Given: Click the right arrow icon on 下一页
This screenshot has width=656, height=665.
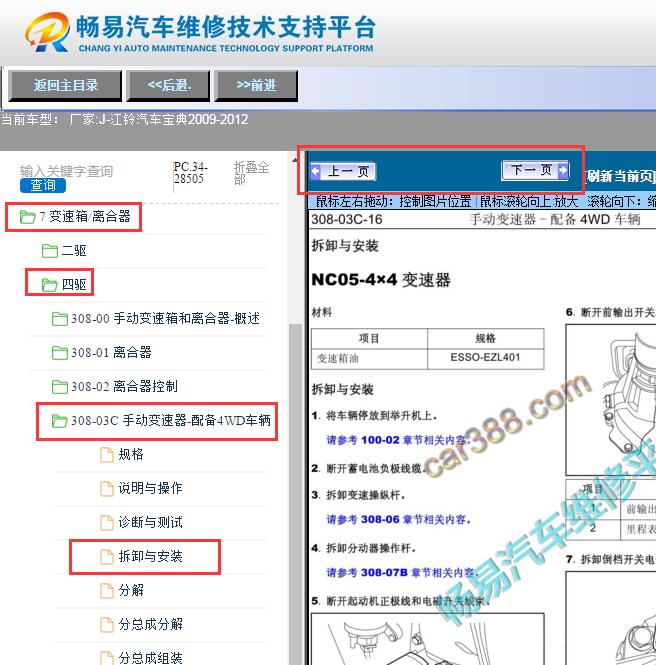Looking at the screenshot, I should (x=563, y=170).
